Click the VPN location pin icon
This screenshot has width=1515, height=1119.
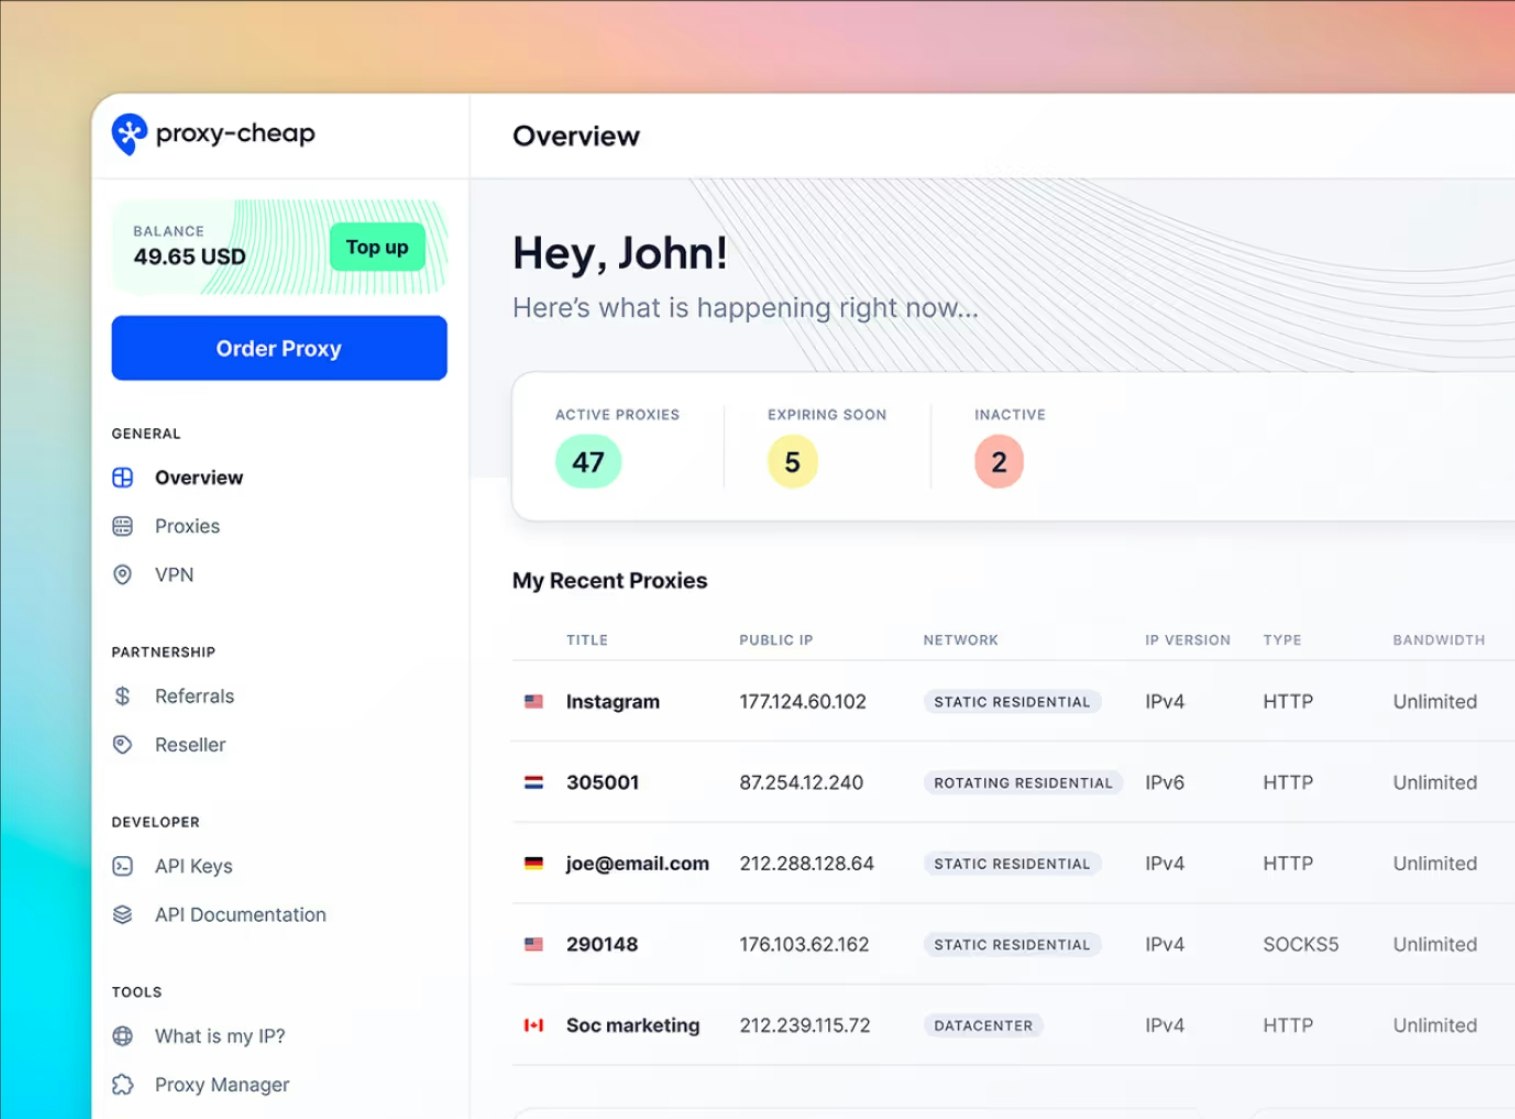(x=123, y=575)
